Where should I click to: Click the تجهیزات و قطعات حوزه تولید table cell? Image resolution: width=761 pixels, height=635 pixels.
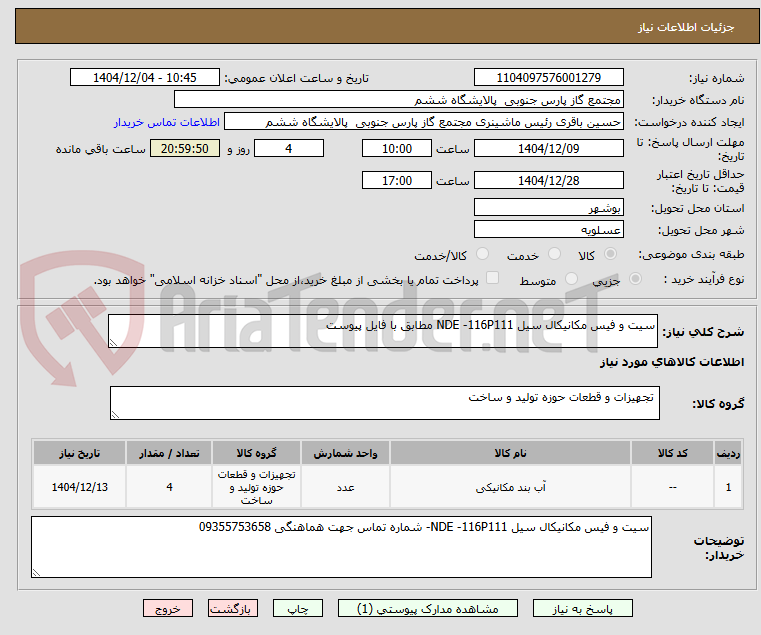coord(256,487)
